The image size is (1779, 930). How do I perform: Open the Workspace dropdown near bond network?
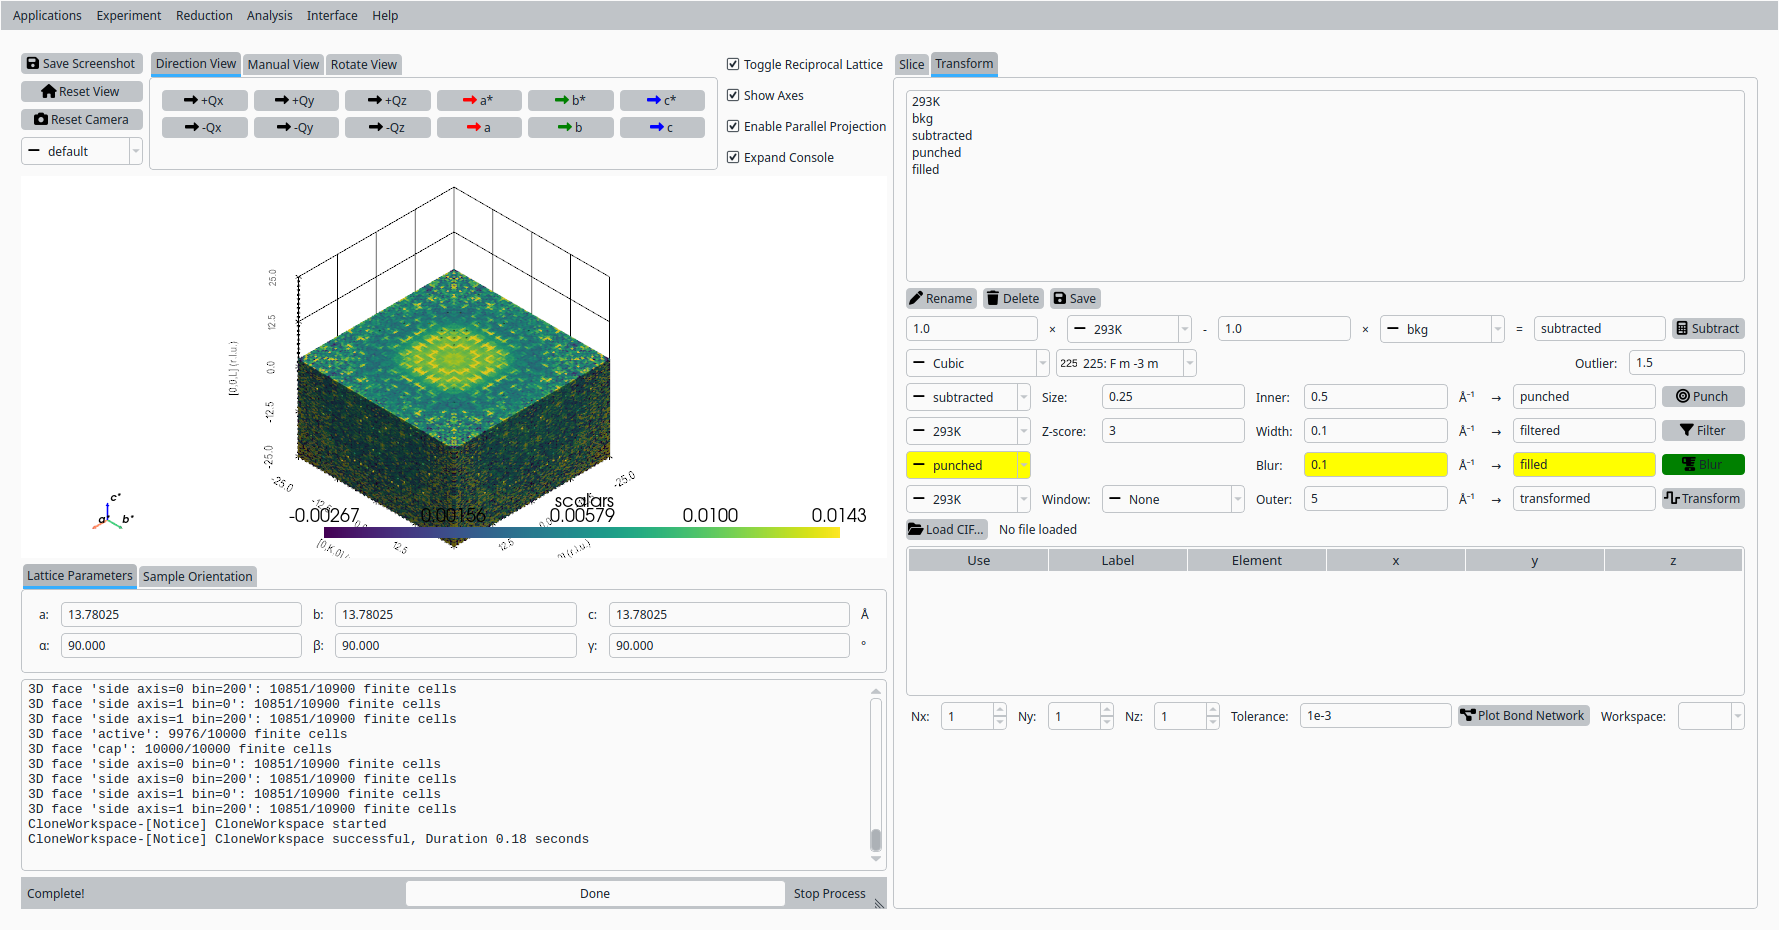point(1711,716)
